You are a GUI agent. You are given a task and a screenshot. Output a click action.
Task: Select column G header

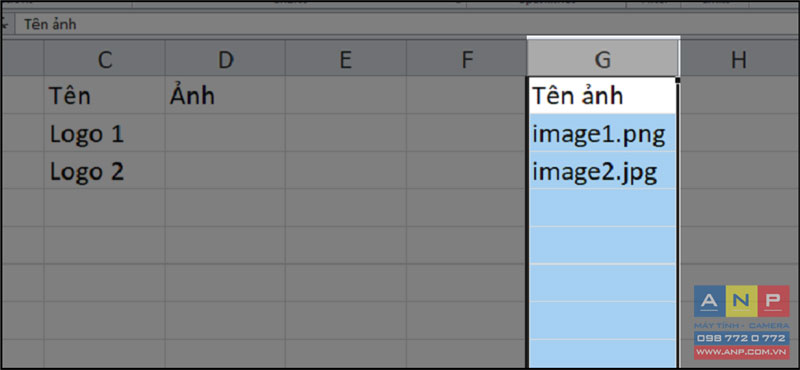(x=603, y=59)
